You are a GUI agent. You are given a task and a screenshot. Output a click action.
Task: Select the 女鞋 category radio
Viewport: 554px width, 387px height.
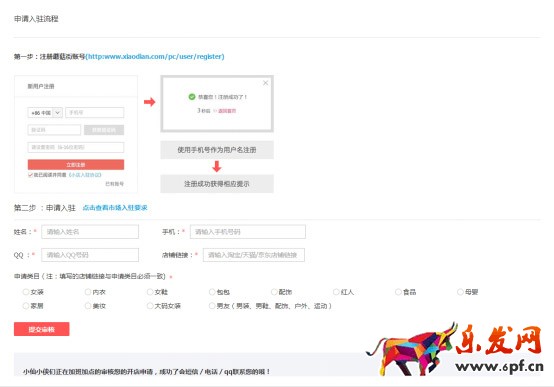point(150,292)
